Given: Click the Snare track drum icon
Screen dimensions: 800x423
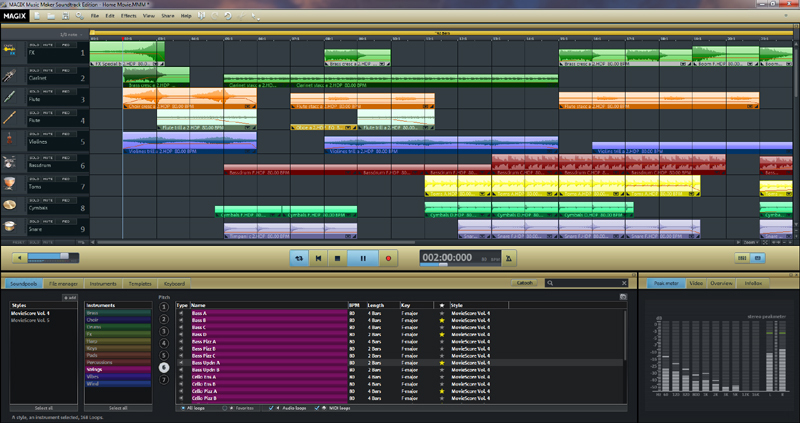Looking at the screenshot, I should 9,227.
